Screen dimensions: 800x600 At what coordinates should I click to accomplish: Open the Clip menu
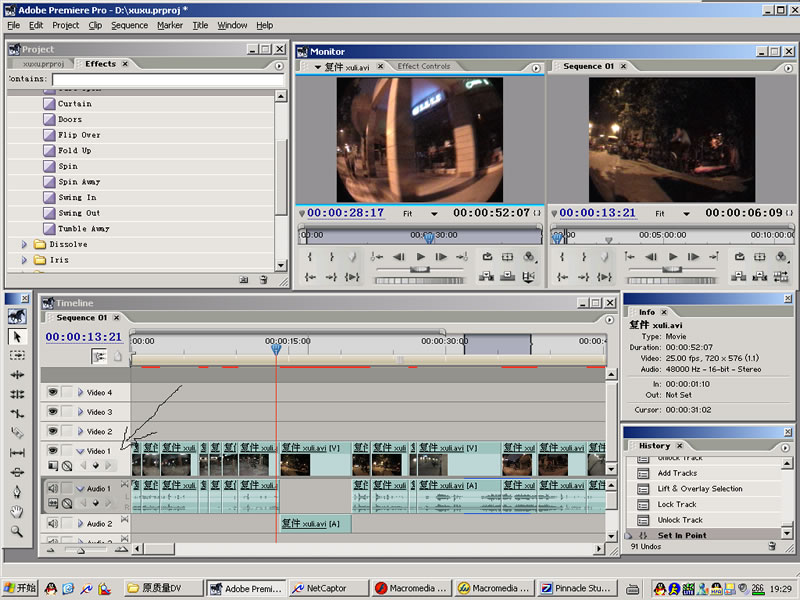point(95,25)
